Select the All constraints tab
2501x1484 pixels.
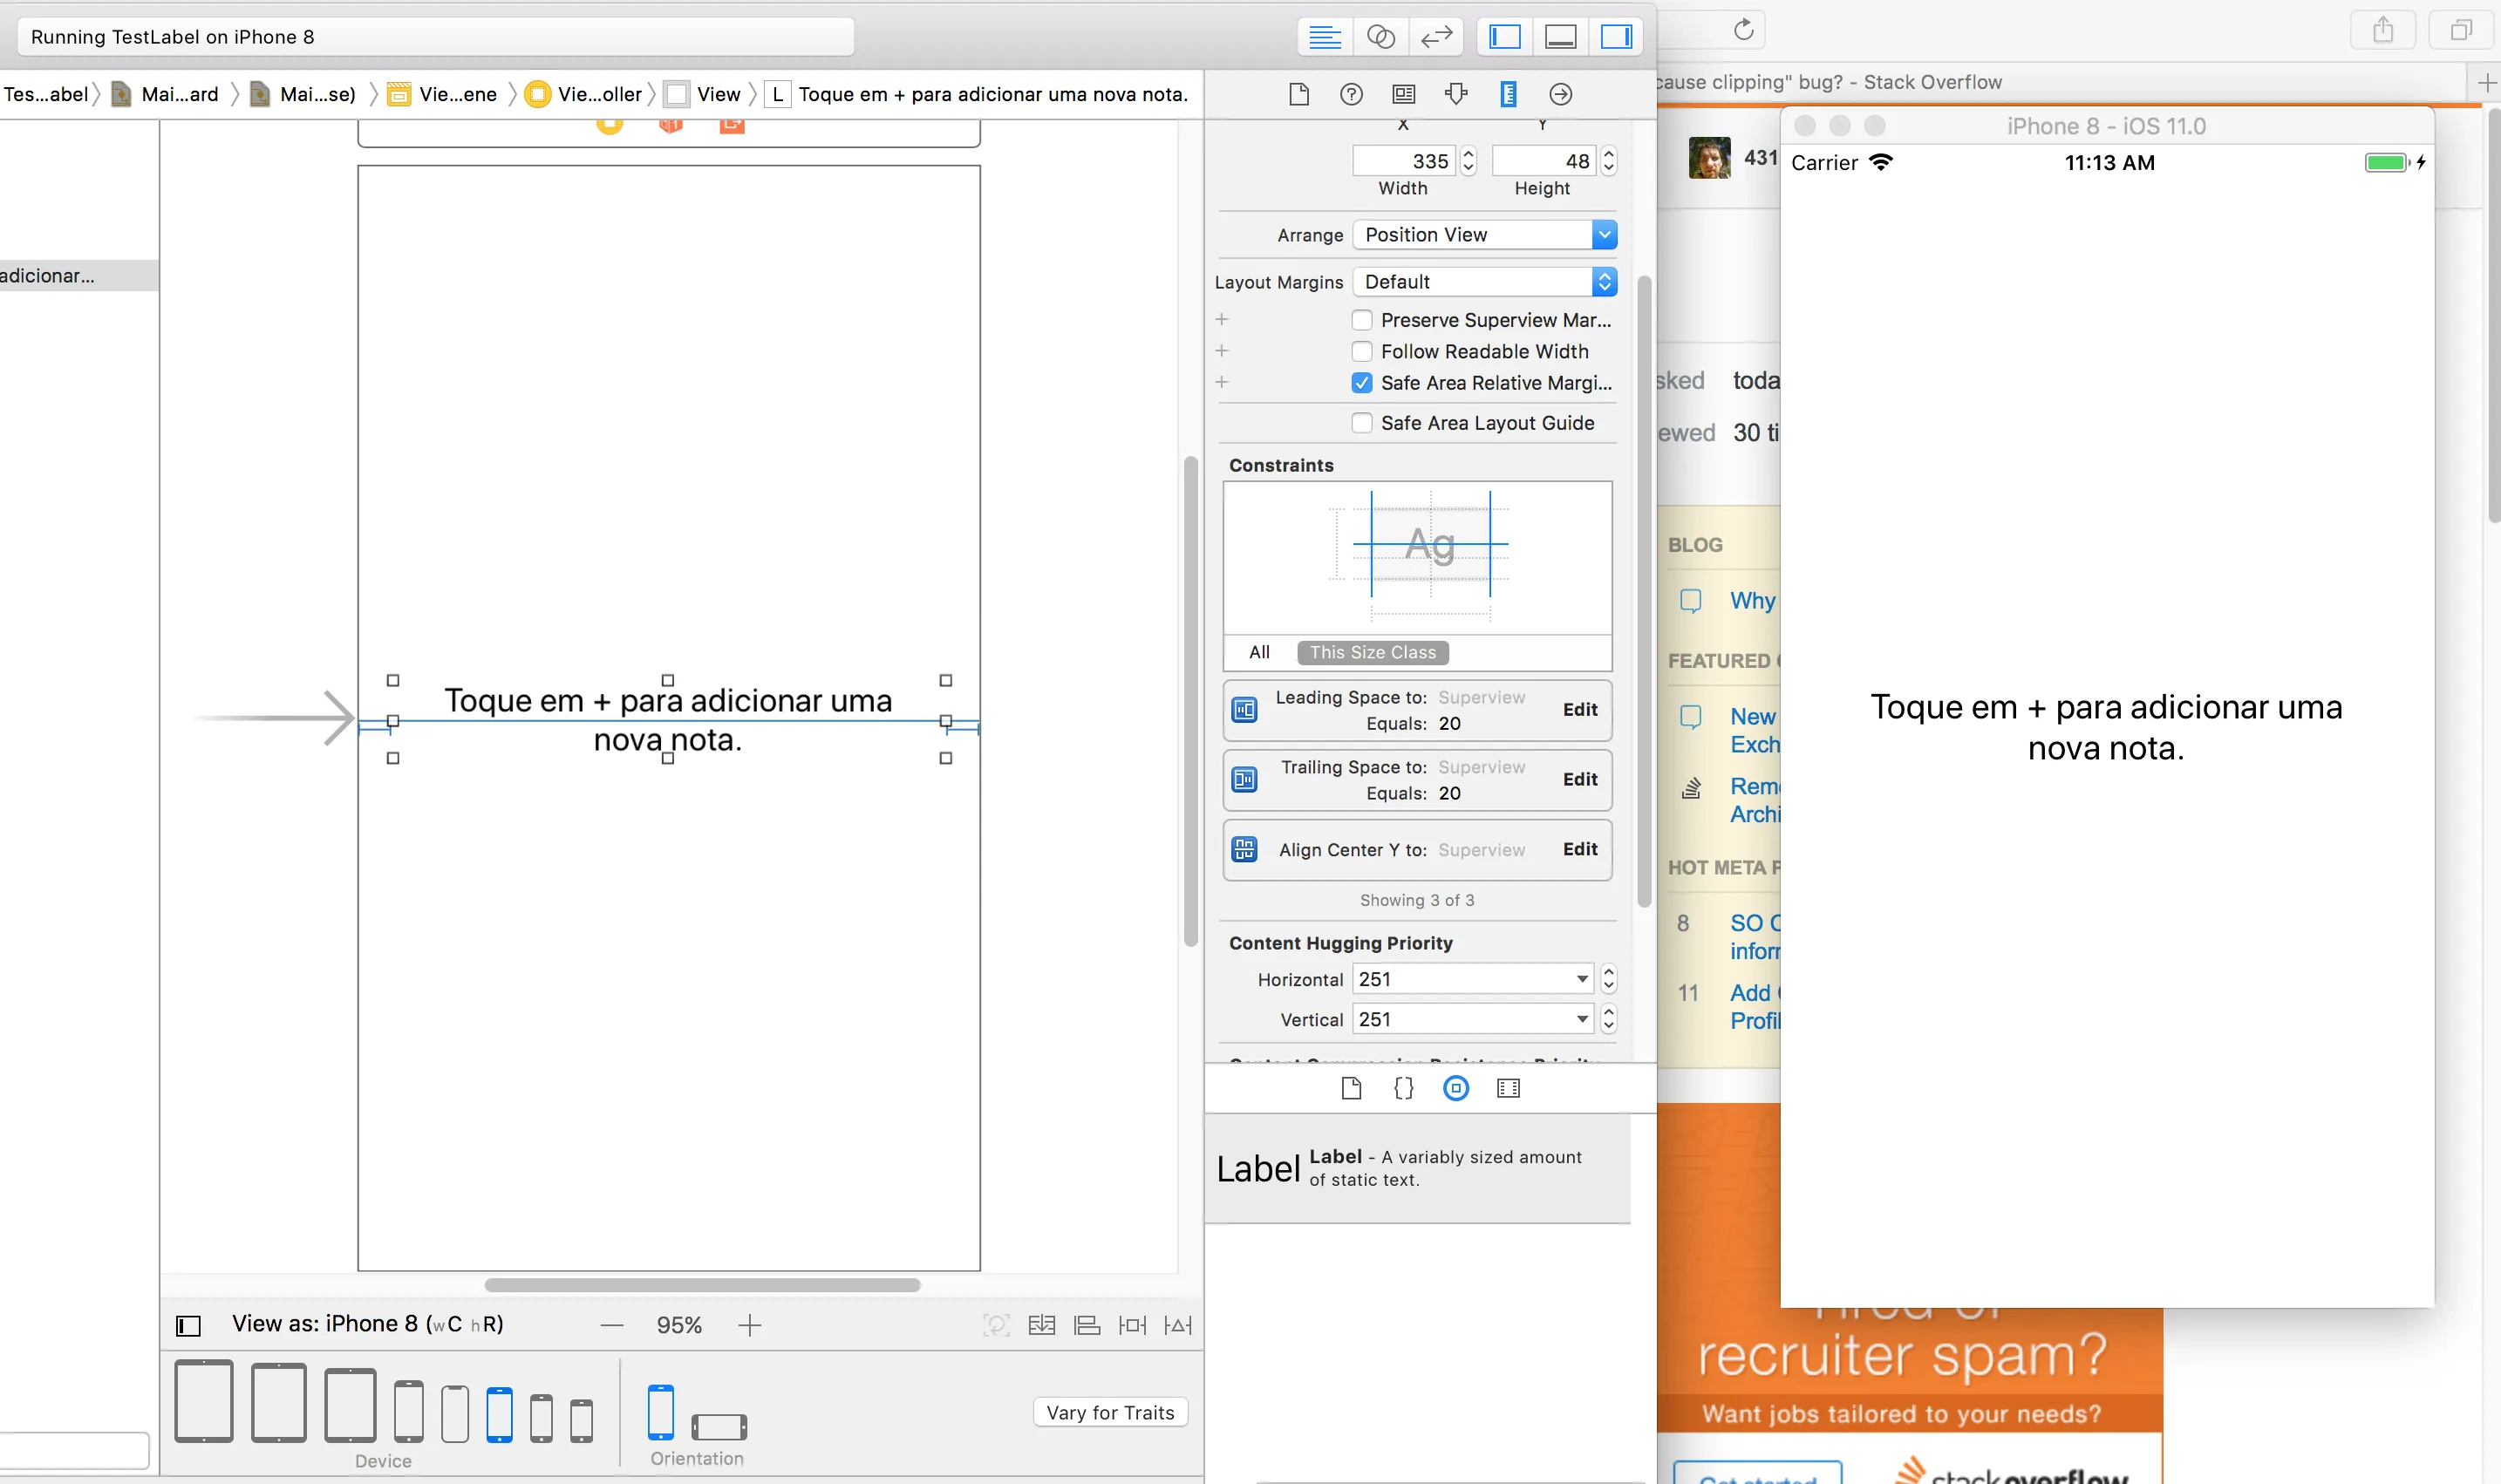[x=1259, y=652]
